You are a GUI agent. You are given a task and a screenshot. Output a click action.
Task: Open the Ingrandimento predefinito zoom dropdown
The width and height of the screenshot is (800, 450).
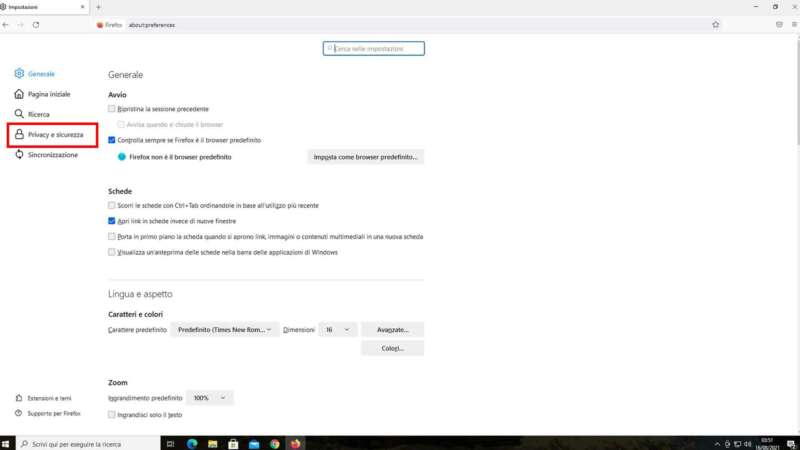click(x=209, y=397)
